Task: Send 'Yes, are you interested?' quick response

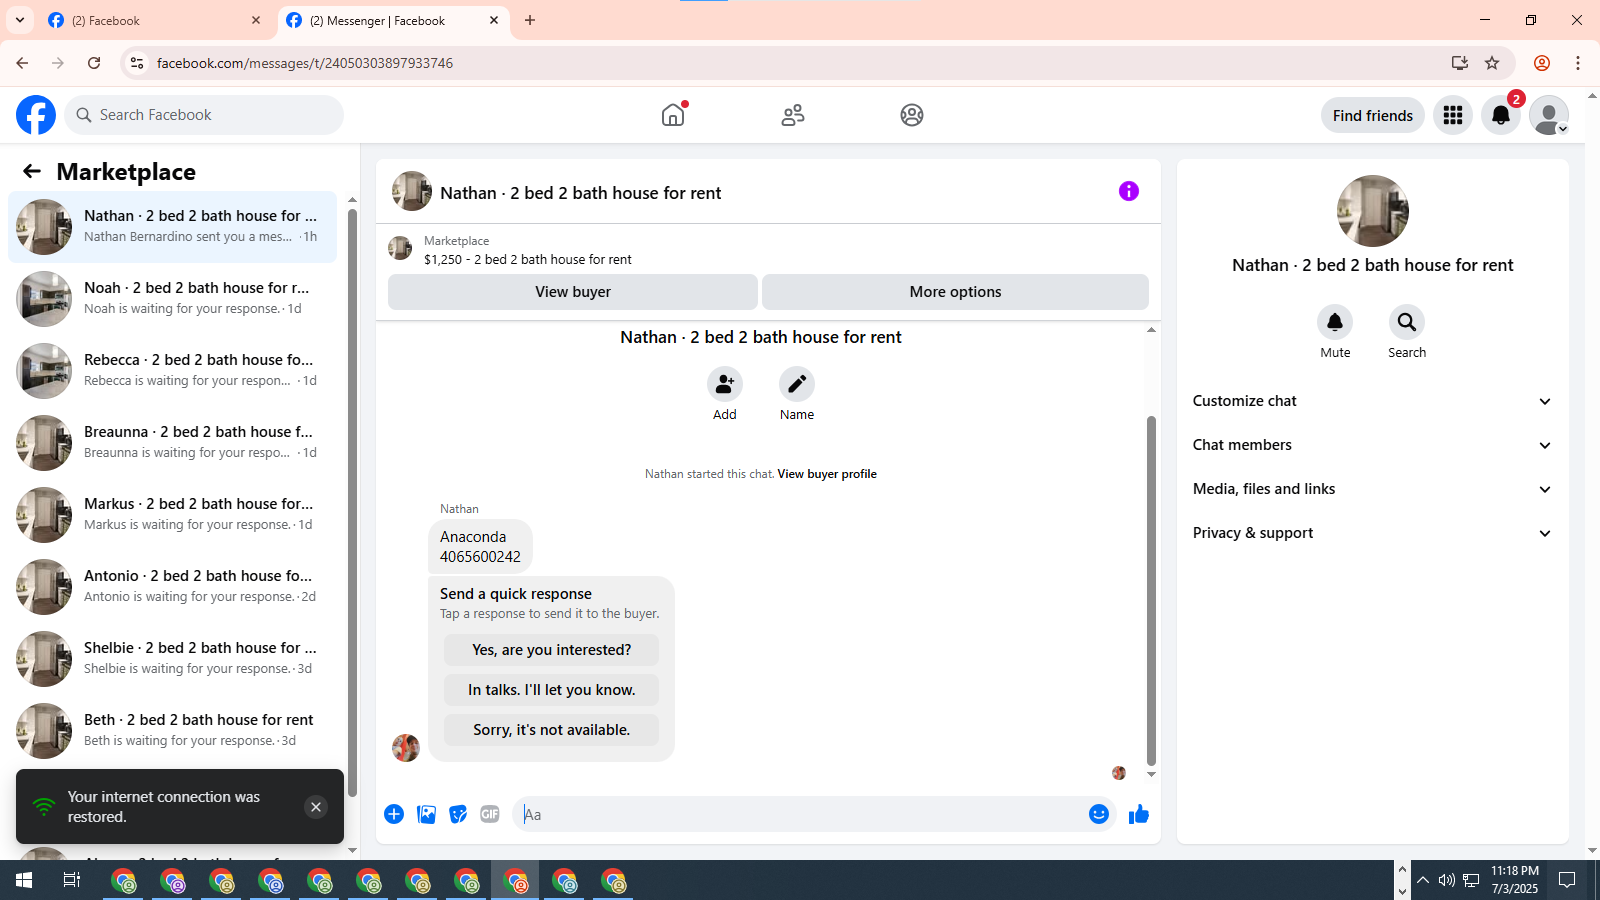Action: 551,650
